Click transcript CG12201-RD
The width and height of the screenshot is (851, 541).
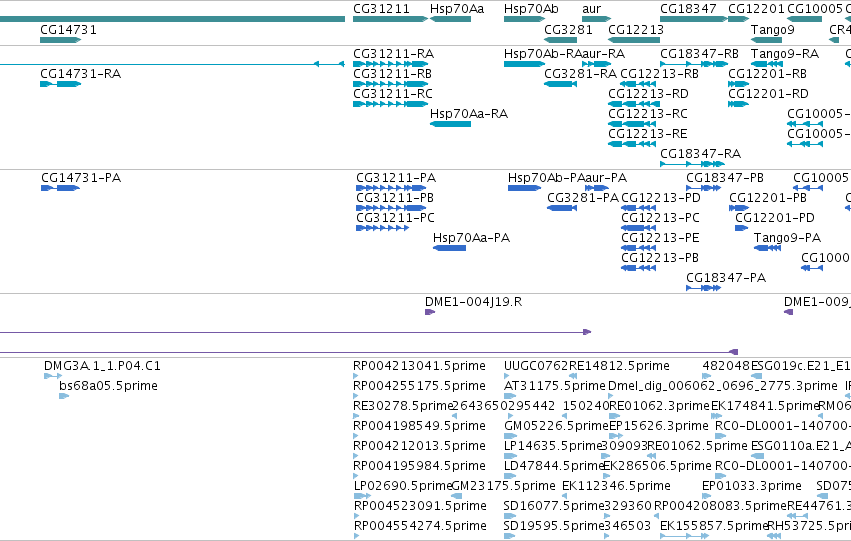click(x=739, y=104)
